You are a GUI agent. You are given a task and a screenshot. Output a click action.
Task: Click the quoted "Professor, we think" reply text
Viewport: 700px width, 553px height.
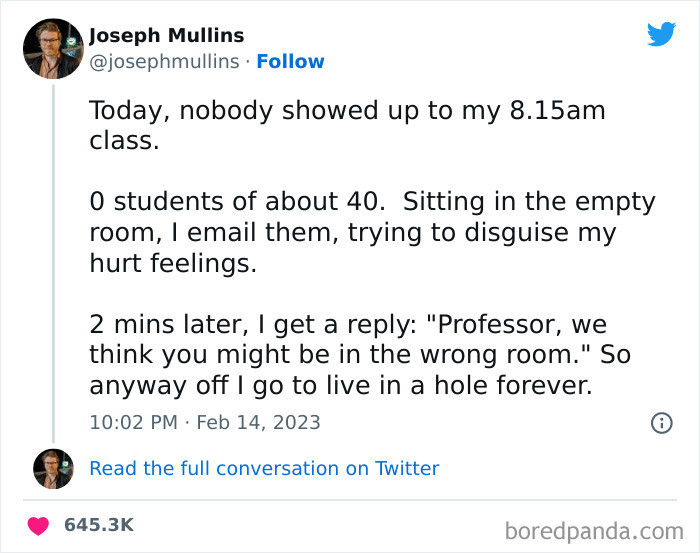pyautogui.click(x=520, y=326)
